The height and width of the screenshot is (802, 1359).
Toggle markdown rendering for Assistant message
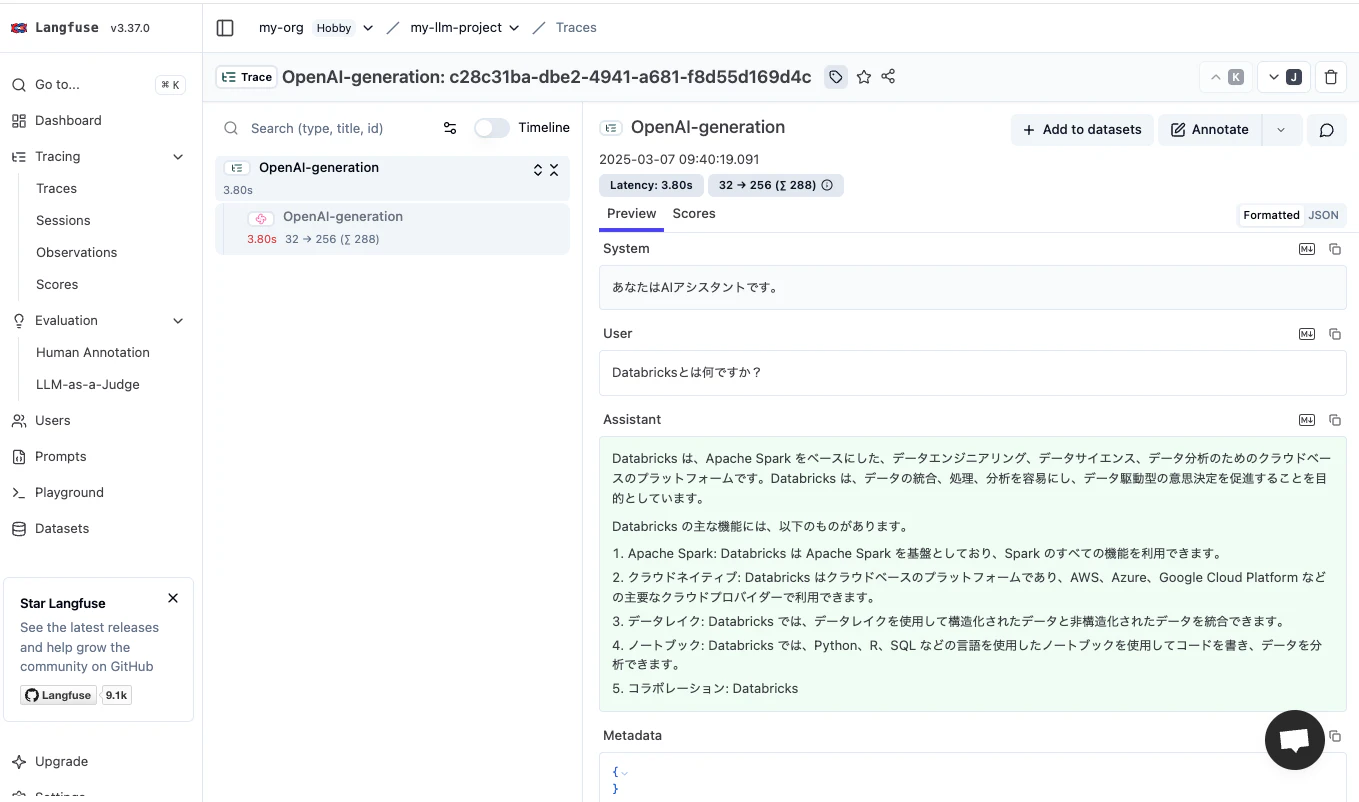pos(1307,420)
